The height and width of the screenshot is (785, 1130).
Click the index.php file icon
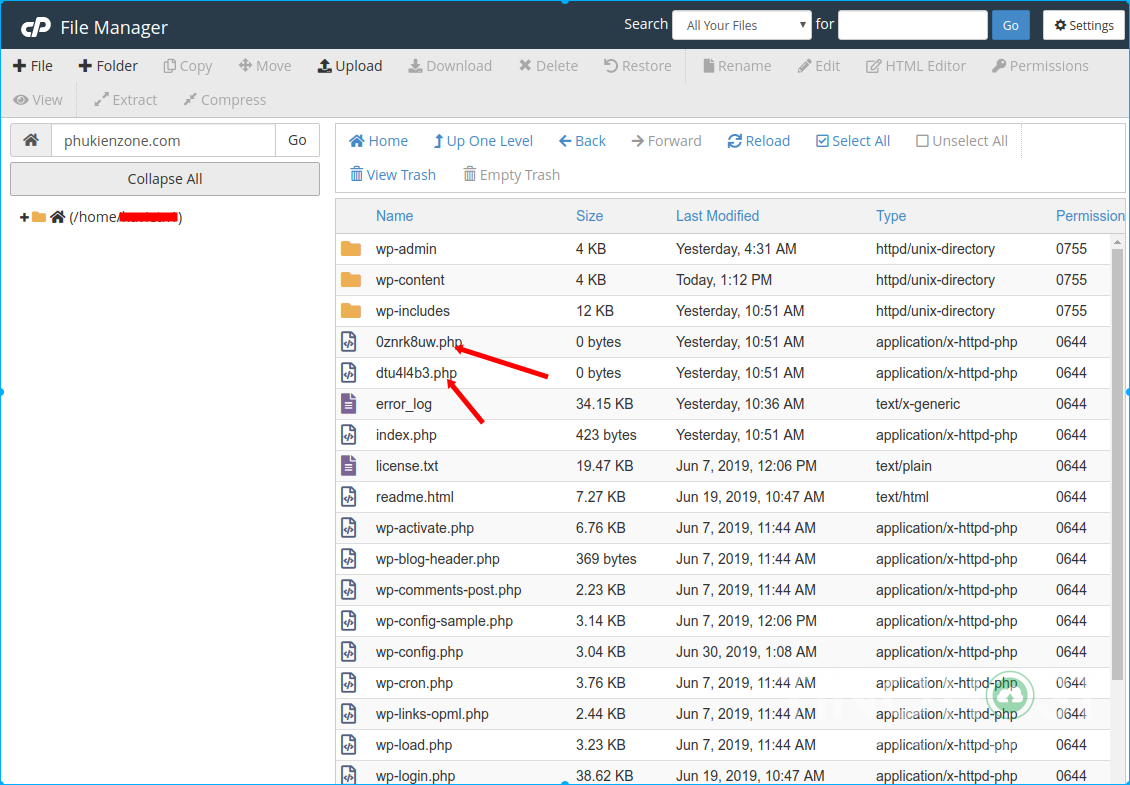(349, 435)
